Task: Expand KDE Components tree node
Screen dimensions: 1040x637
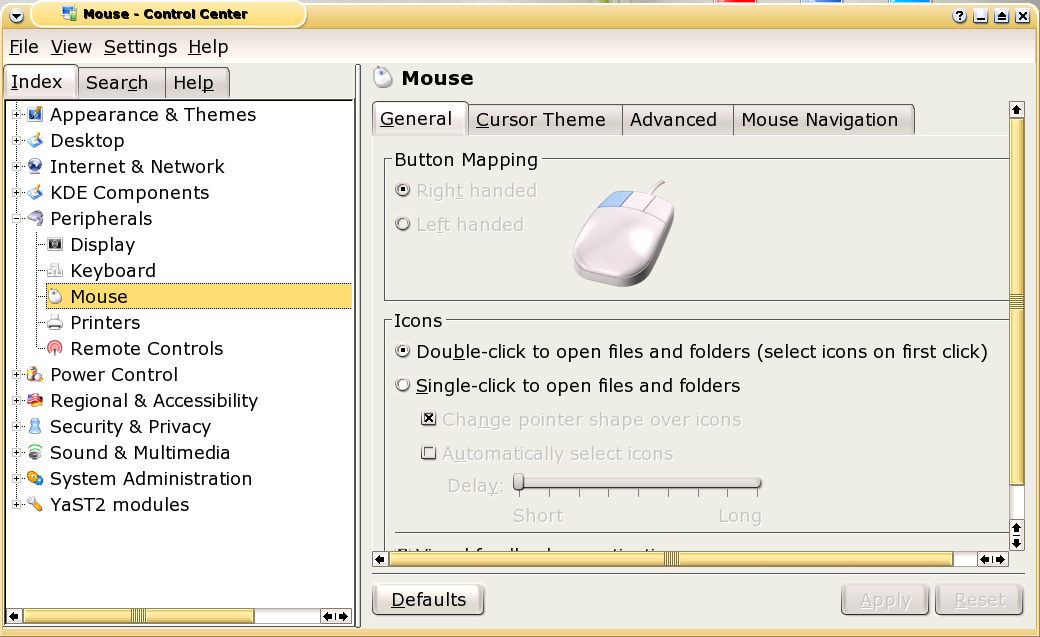Action: click(x=17, y=192)
